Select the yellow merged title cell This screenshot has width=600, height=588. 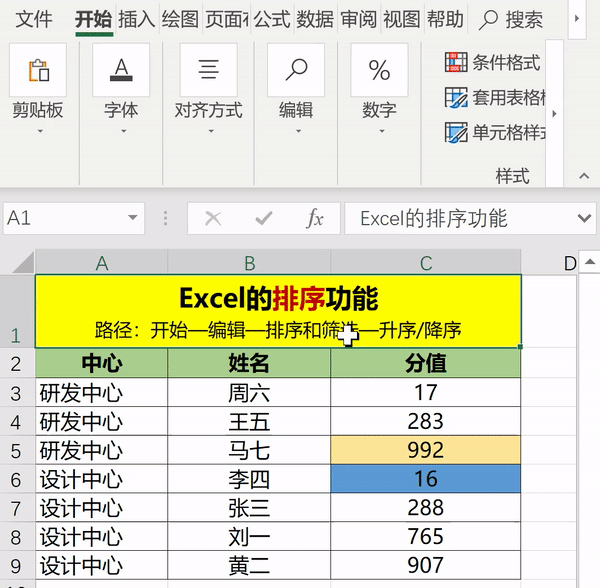(278, 311)
